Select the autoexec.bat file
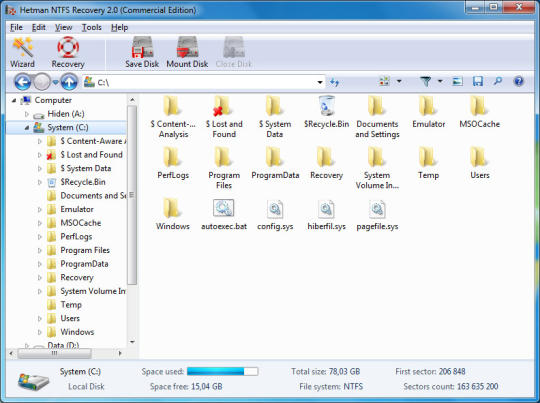 point(224,214)
